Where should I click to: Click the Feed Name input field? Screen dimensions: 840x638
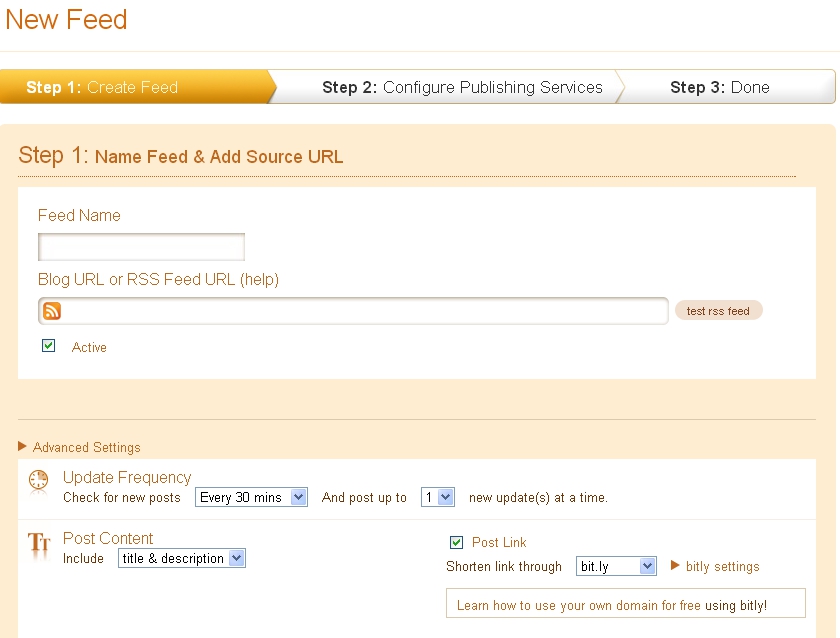coord(141,247)
